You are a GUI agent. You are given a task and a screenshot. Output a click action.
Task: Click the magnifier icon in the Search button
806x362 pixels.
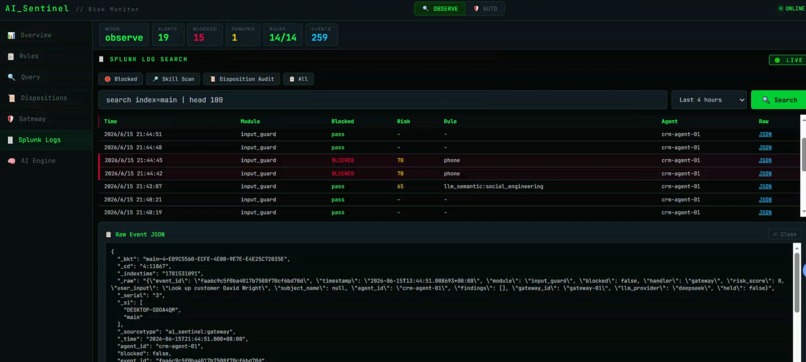(766, 100)
